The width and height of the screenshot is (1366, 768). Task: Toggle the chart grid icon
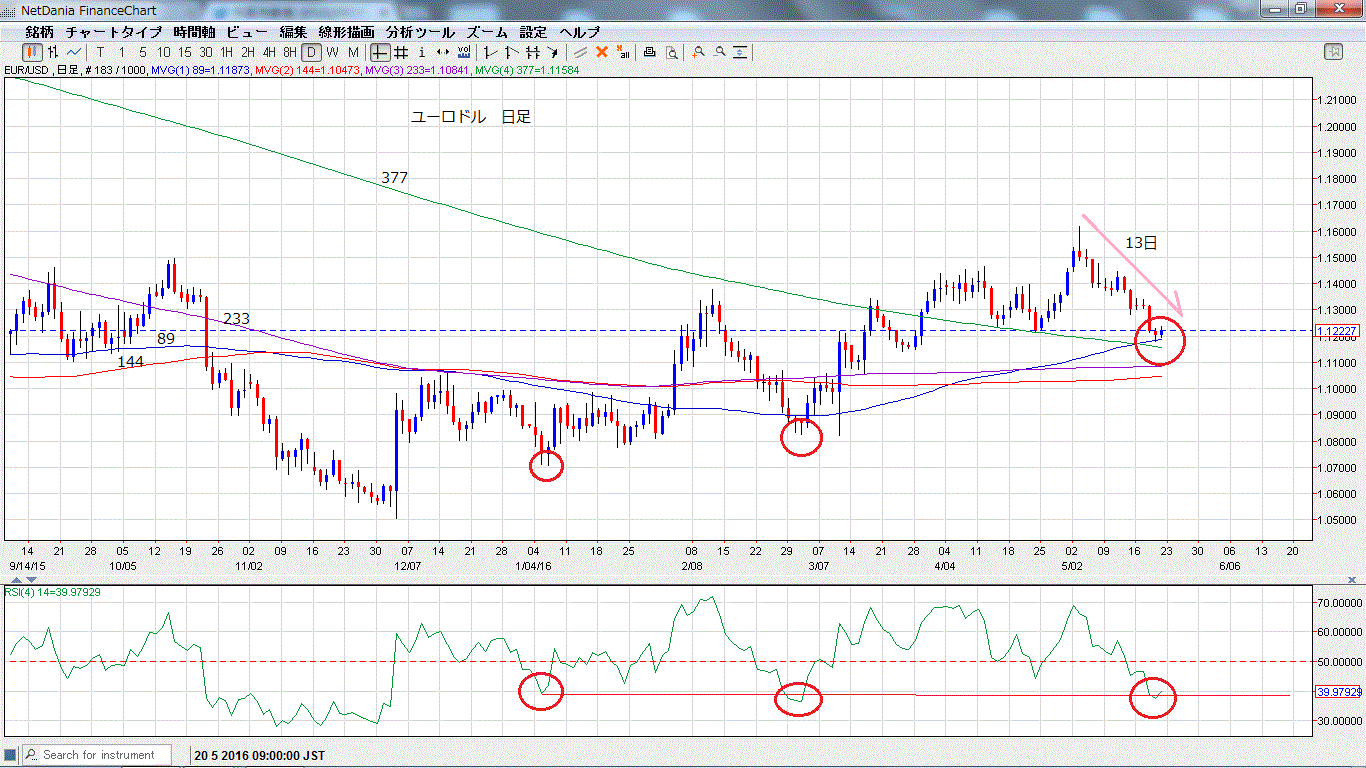pyautogui.click(x=400, y=52)
